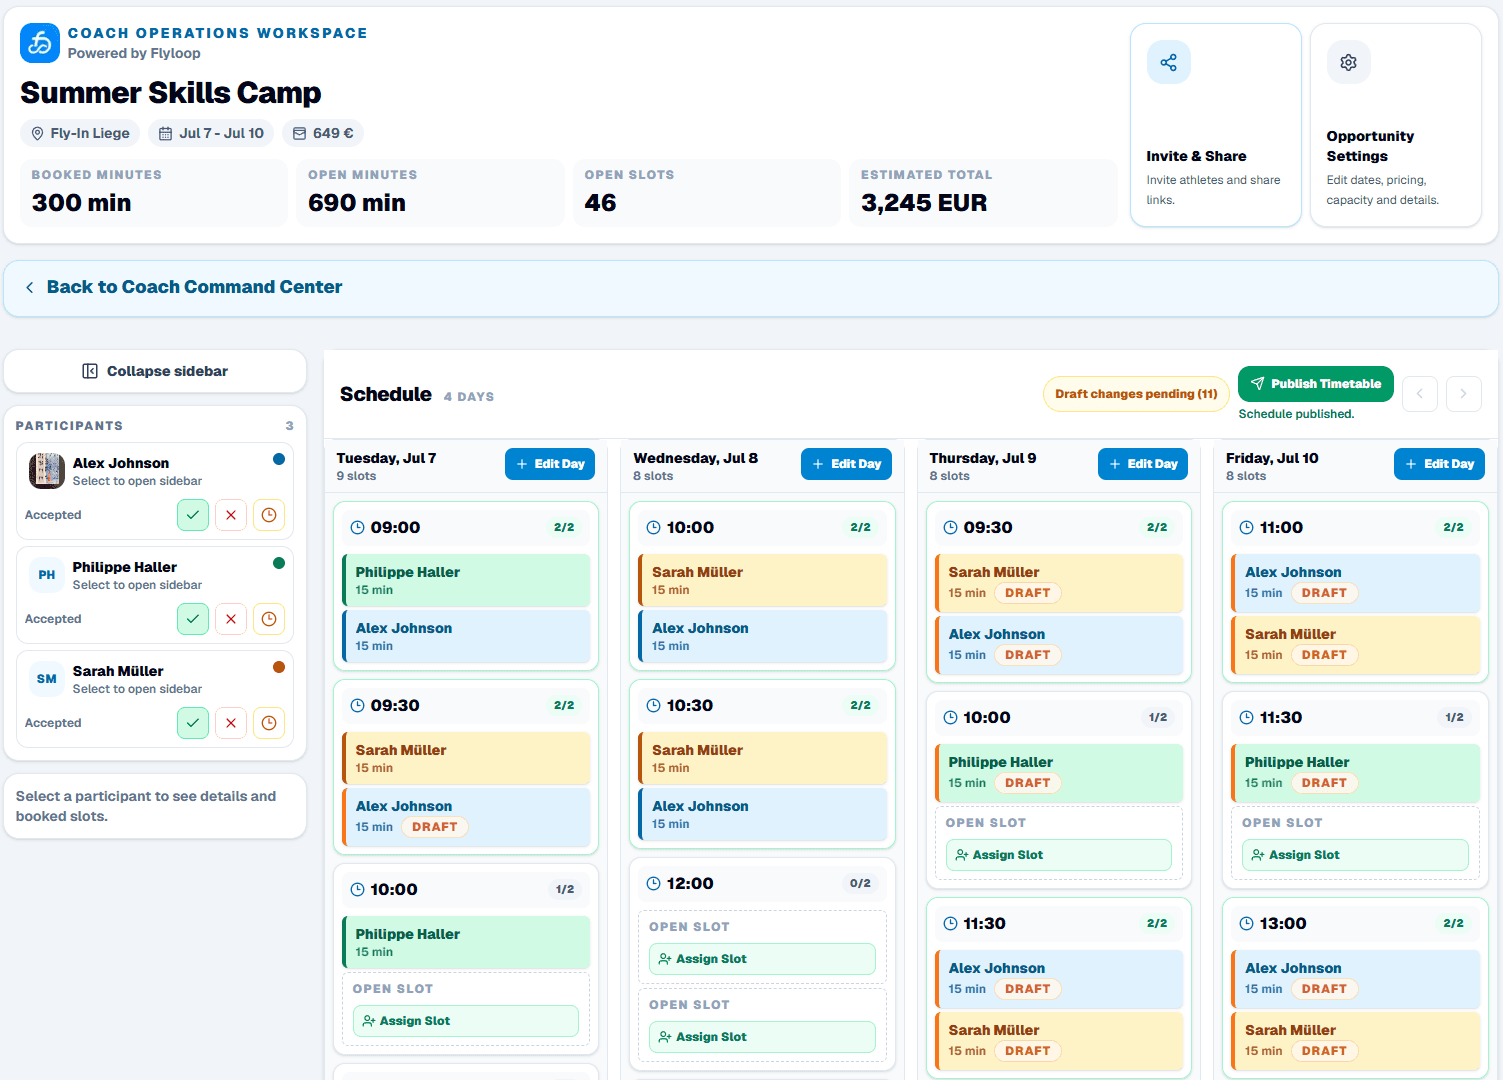
Task: Click the Invite & Share icon
Action: pos(1168,63)
